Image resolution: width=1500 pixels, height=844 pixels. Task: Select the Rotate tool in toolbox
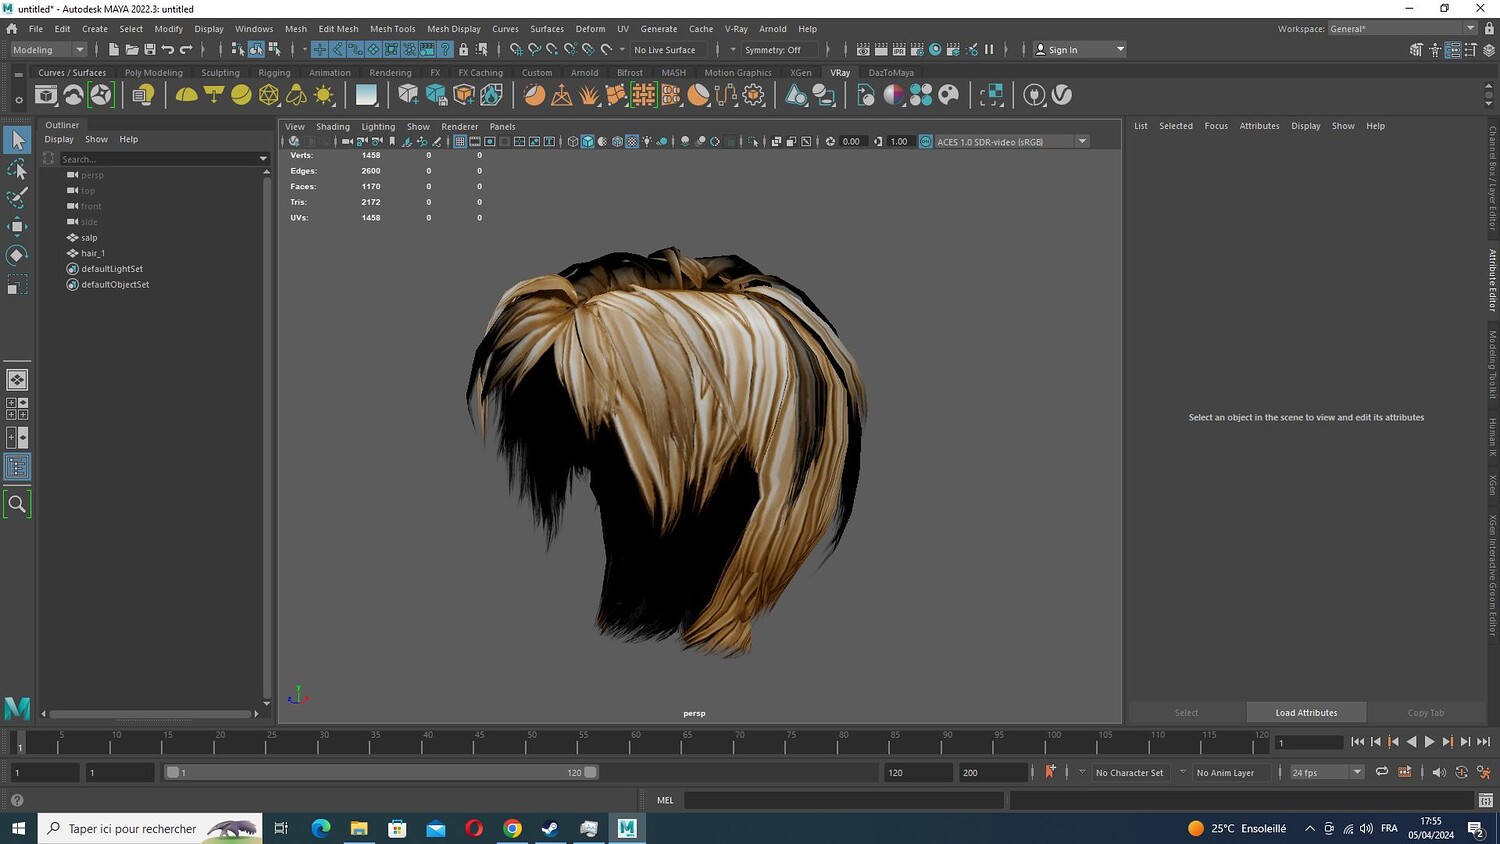17,256
